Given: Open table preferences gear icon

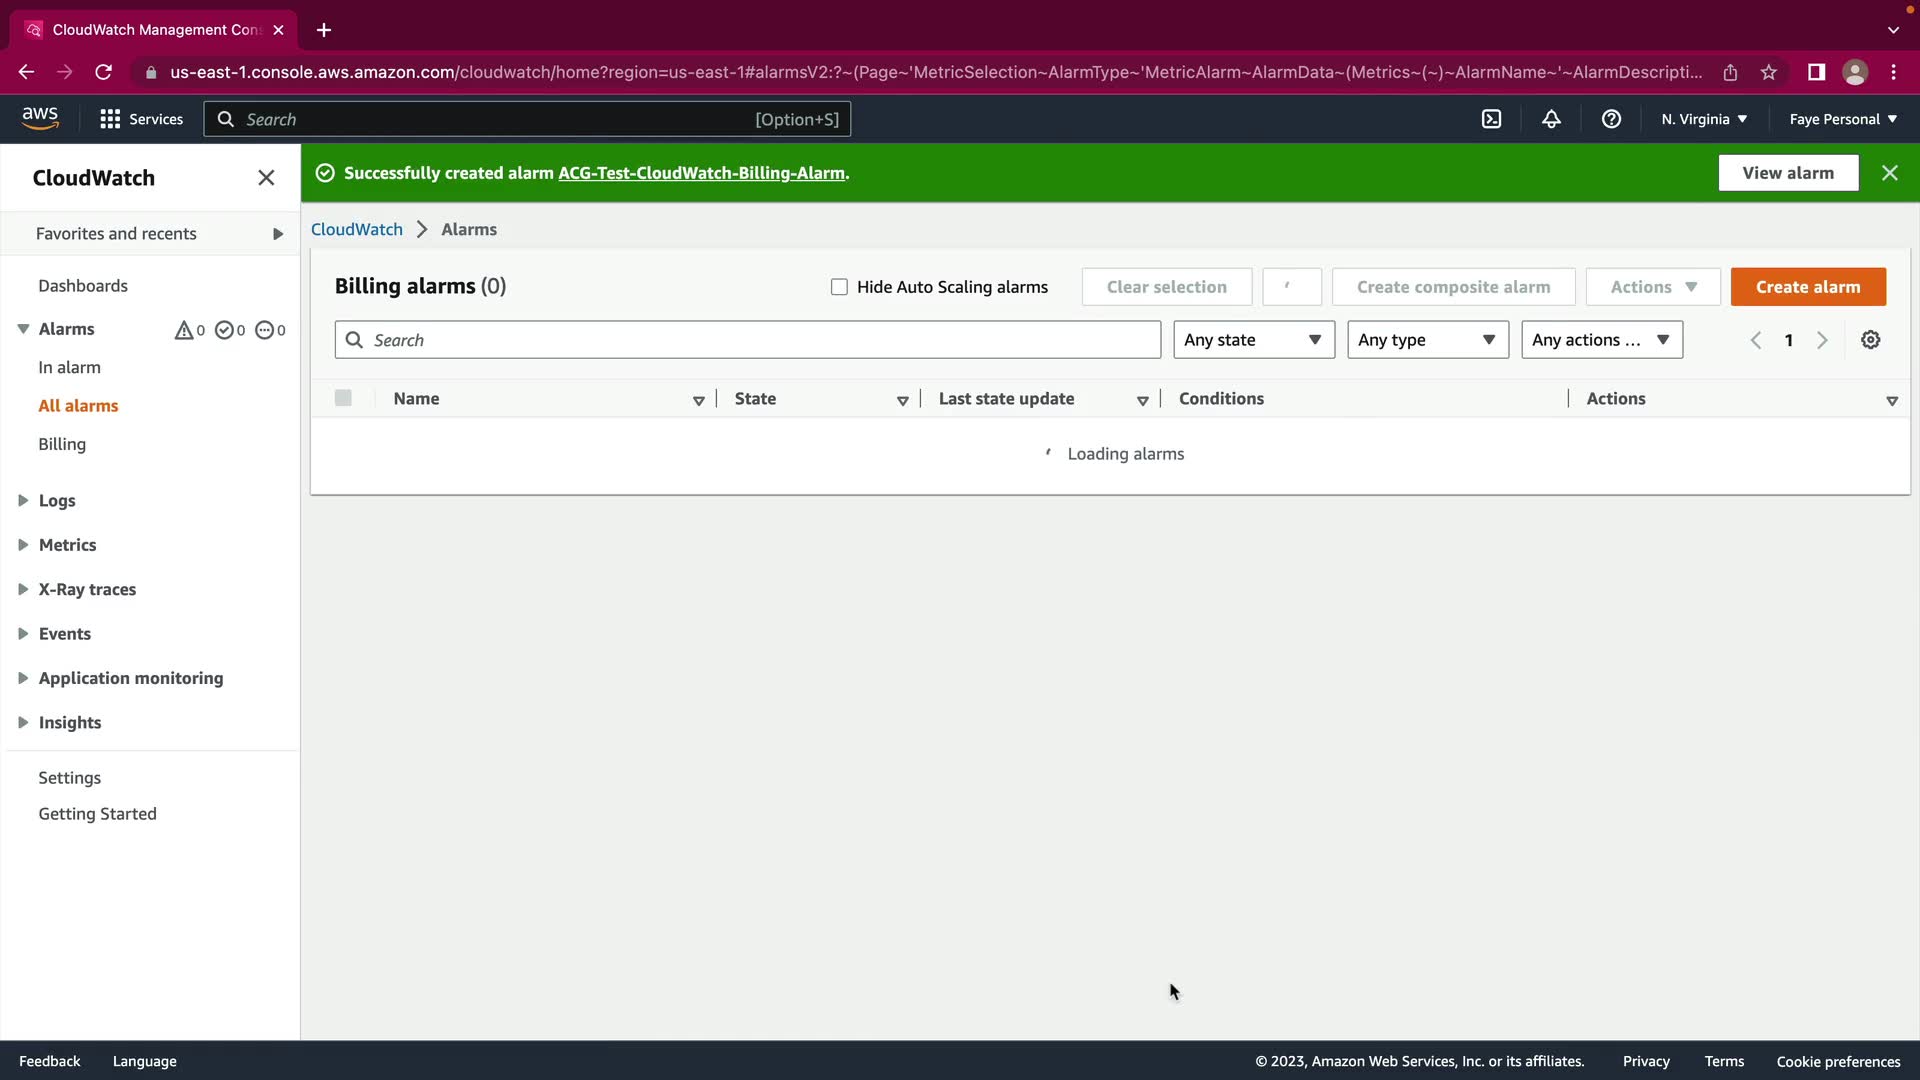Looking at the screenshot, I should pyautogui.click(x=1870, y=340).
